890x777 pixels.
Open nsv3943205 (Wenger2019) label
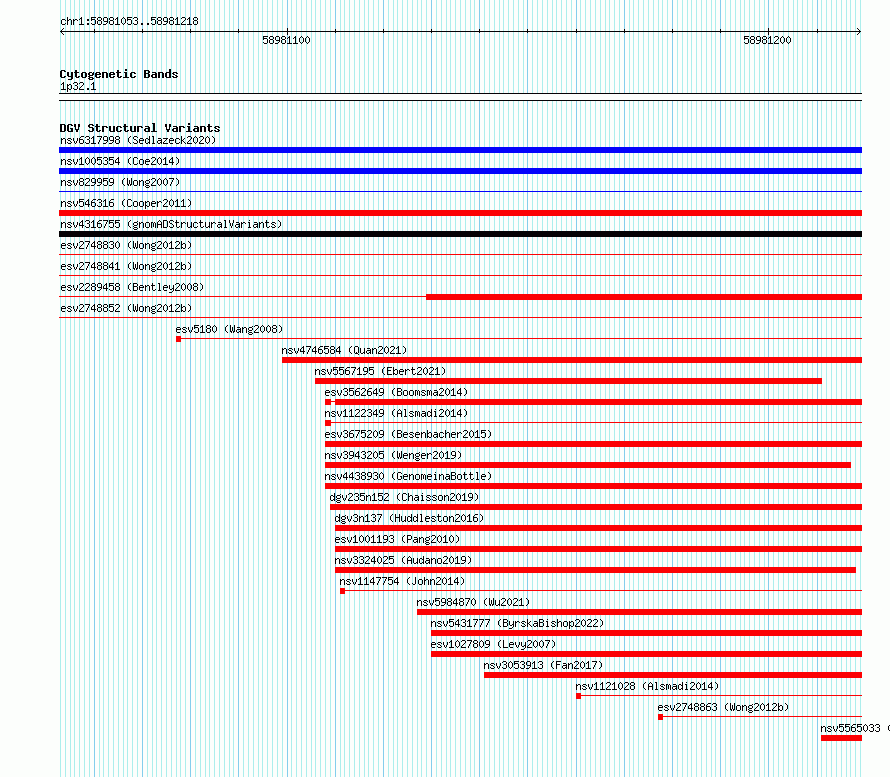click(393, 455)
